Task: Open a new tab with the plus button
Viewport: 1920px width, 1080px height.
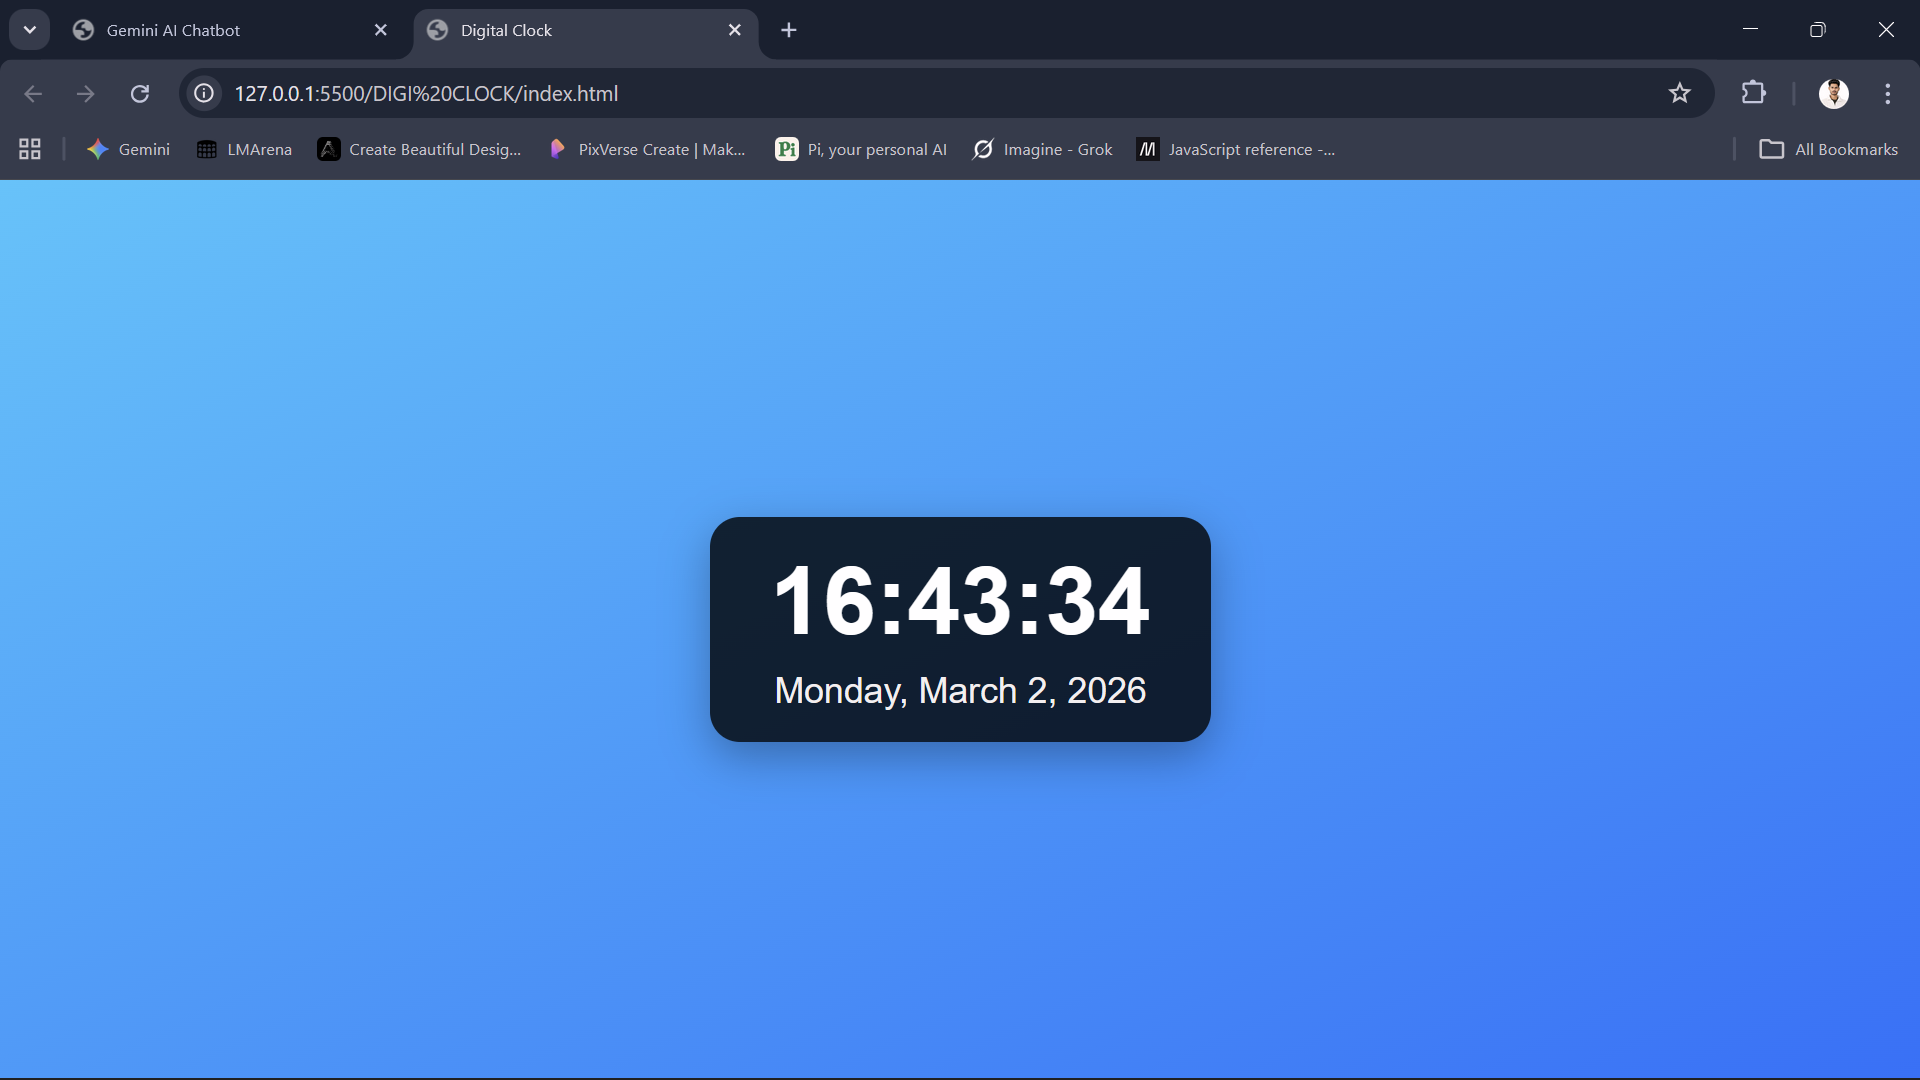Action: 789,30
